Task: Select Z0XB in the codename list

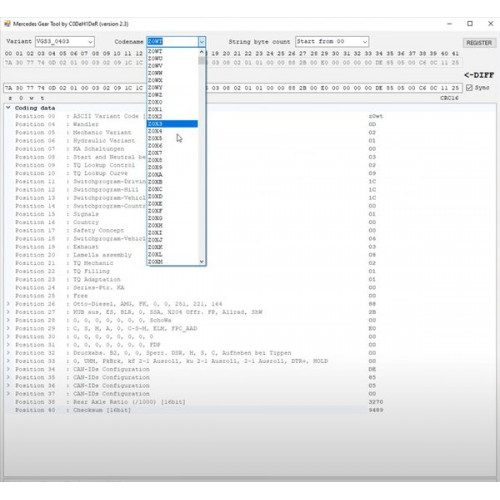Action: click(172, 182)
